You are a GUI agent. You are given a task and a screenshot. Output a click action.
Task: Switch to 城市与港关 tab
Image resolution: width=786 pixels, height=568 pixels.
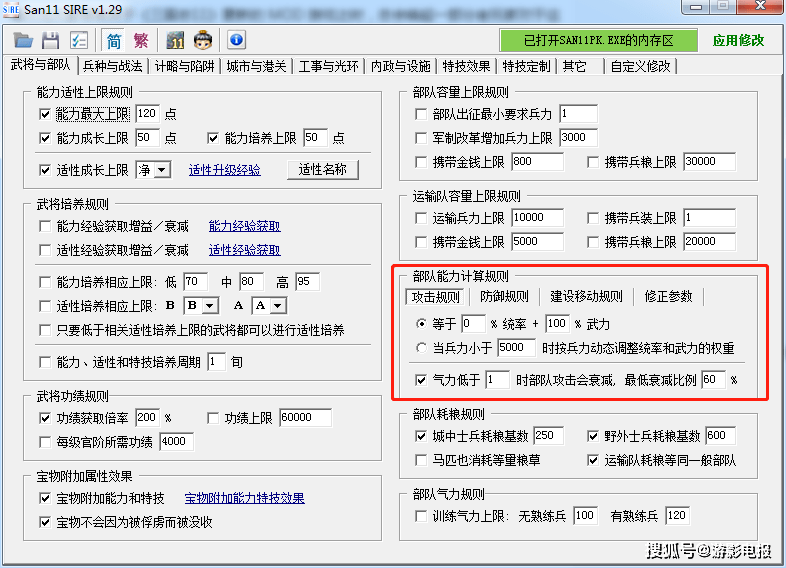click(256, 66)
